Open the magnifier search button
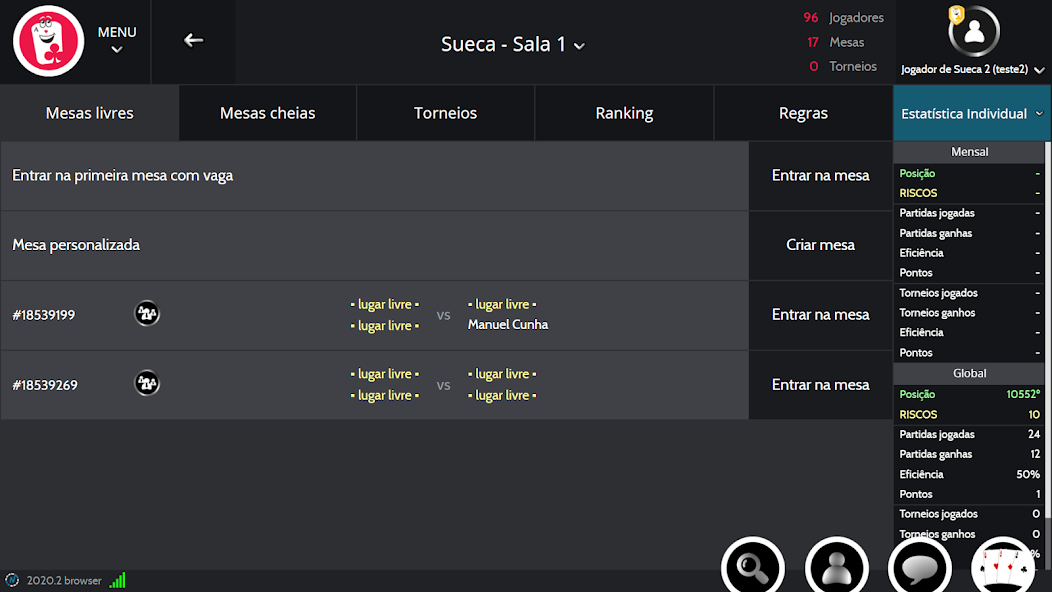Viewport: 1052px width, 592px height. [752, 567]
